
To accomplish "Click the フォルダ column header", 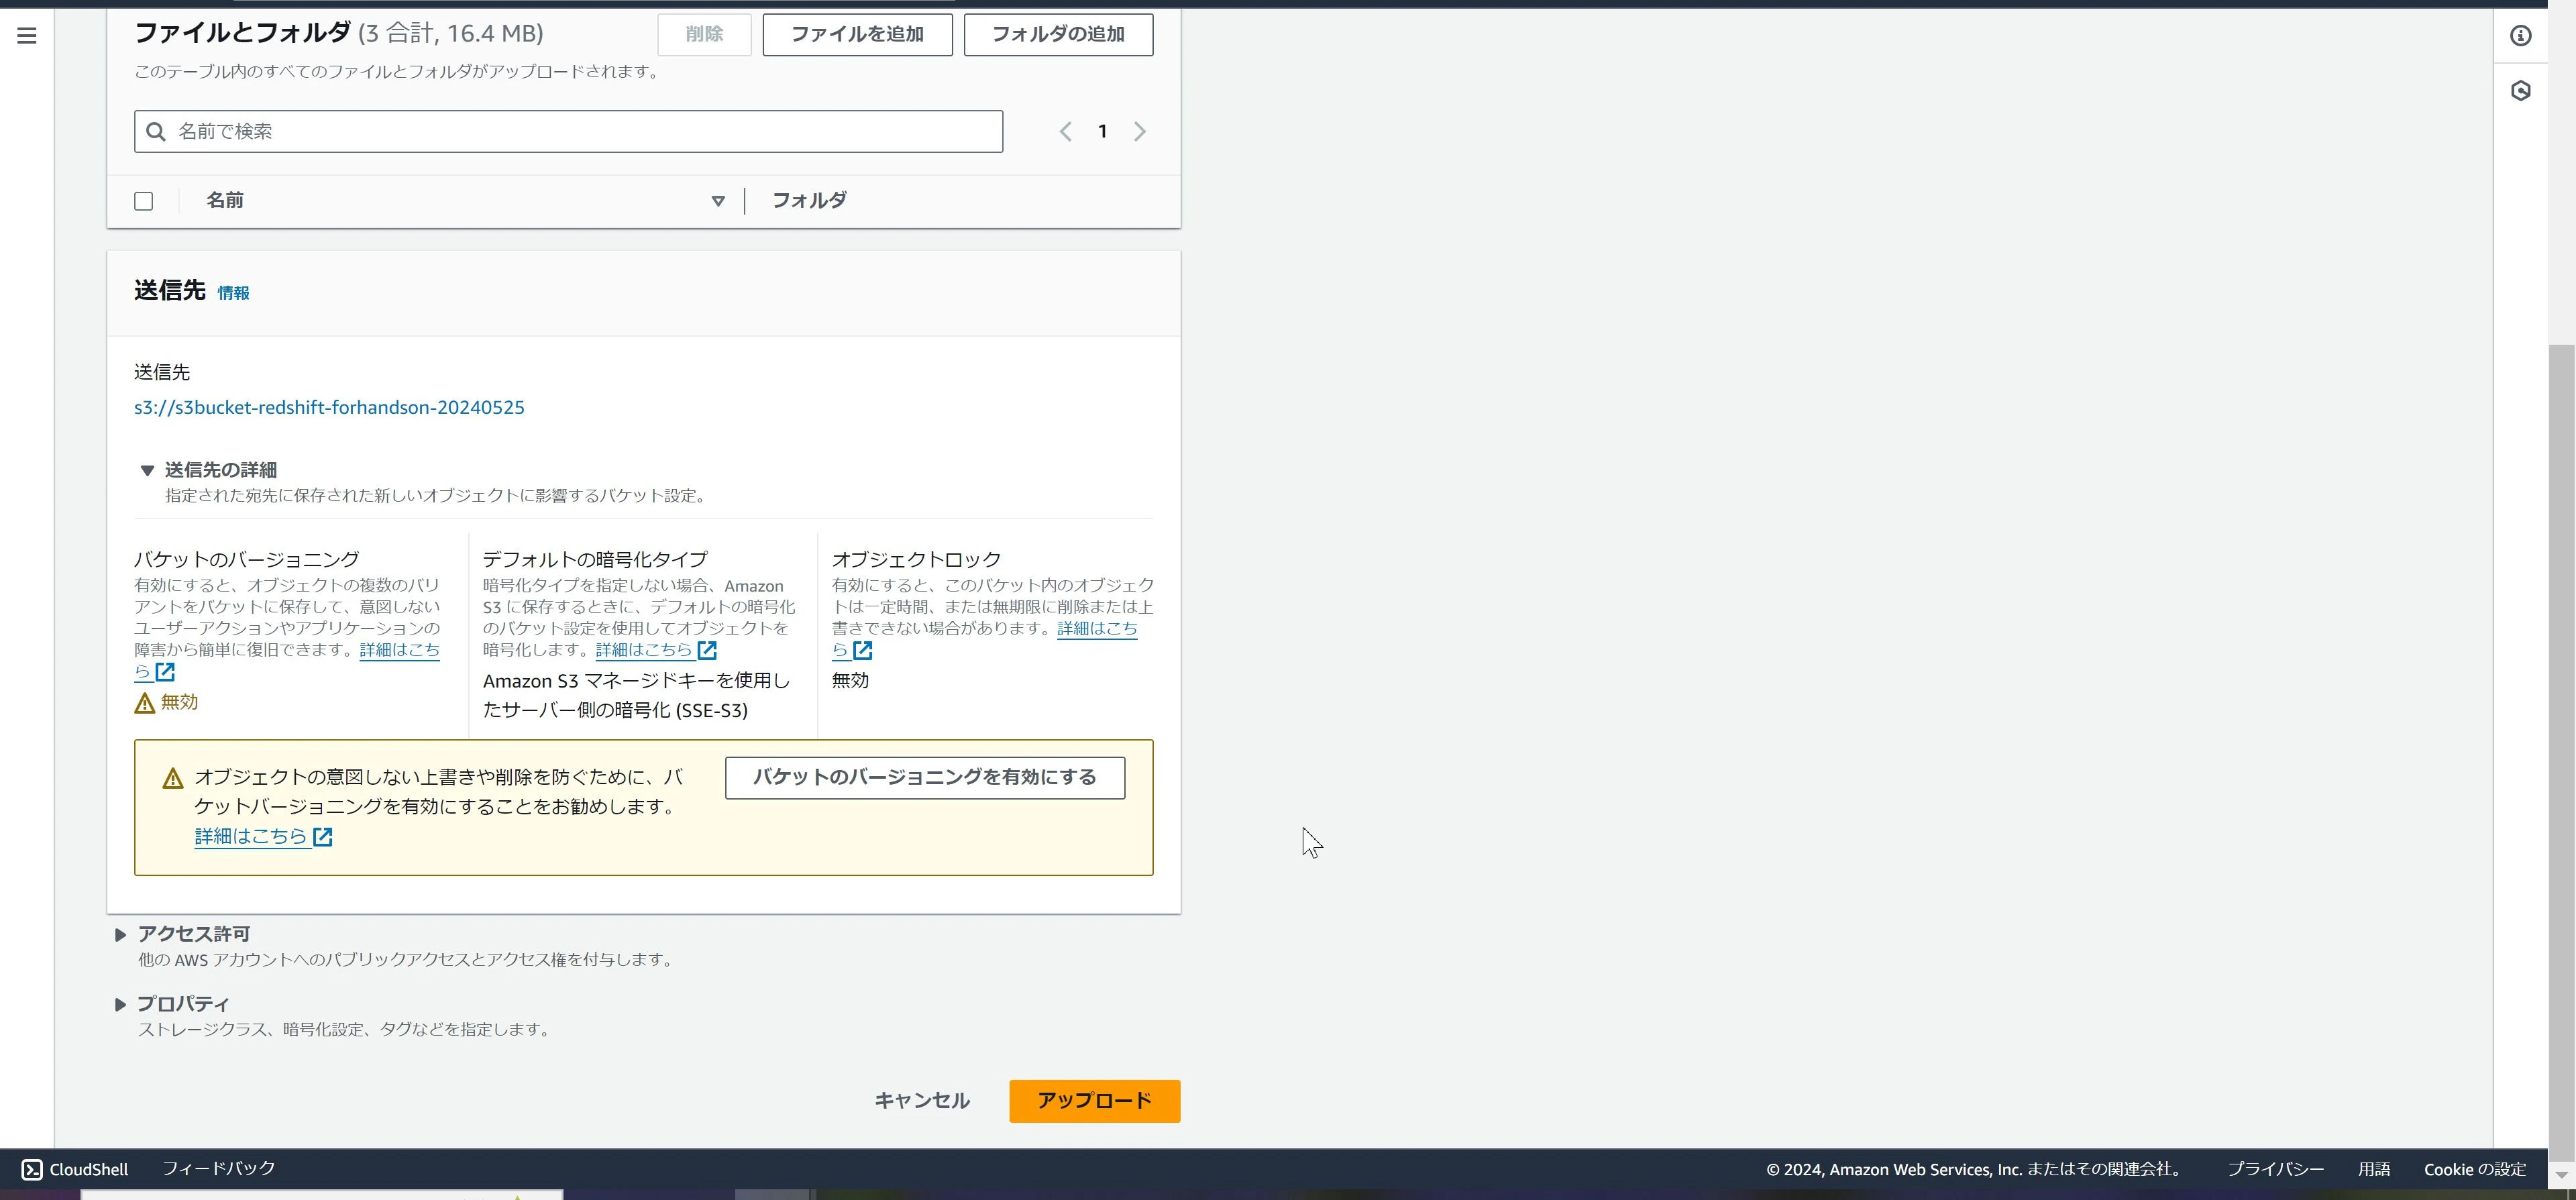I will pyautogui.click(x=809, y=200).
